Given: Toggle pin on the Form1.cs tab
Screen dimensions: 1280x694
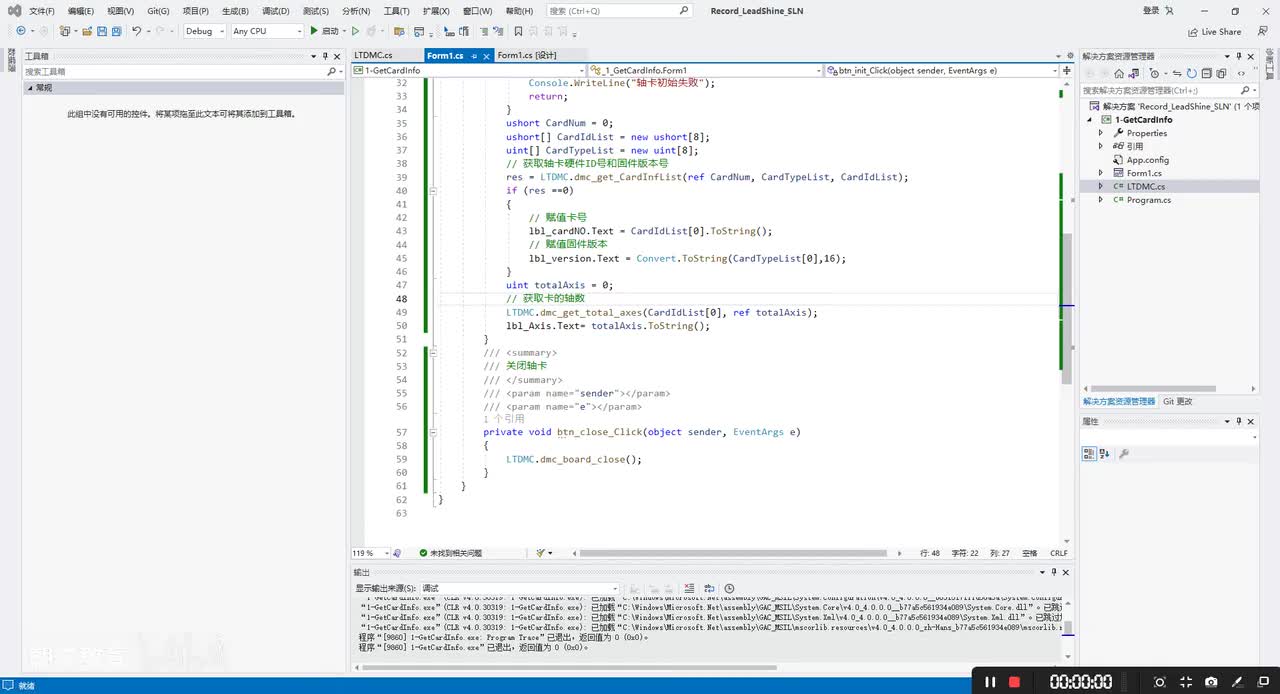Looking at the screenshot, I should click(x=474, y=56).
